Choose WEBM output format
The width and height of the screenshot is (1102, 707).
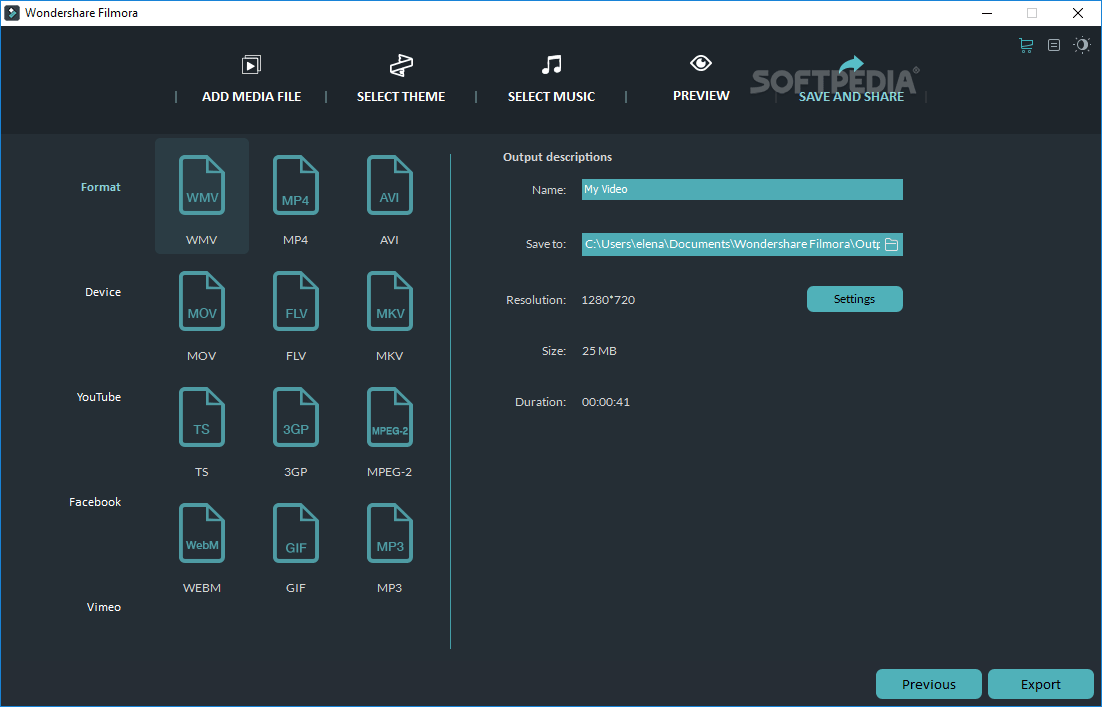click(x=202, y=533)
